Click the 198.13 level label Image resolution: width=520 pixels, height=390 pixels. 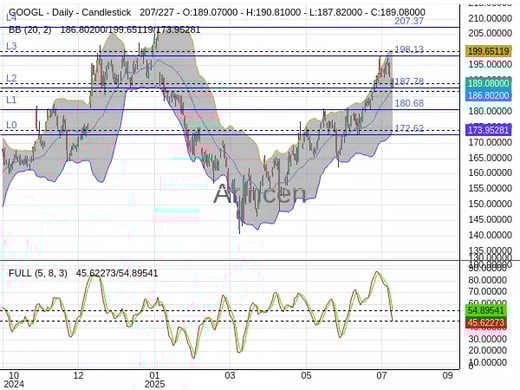[x=409, y=49]
